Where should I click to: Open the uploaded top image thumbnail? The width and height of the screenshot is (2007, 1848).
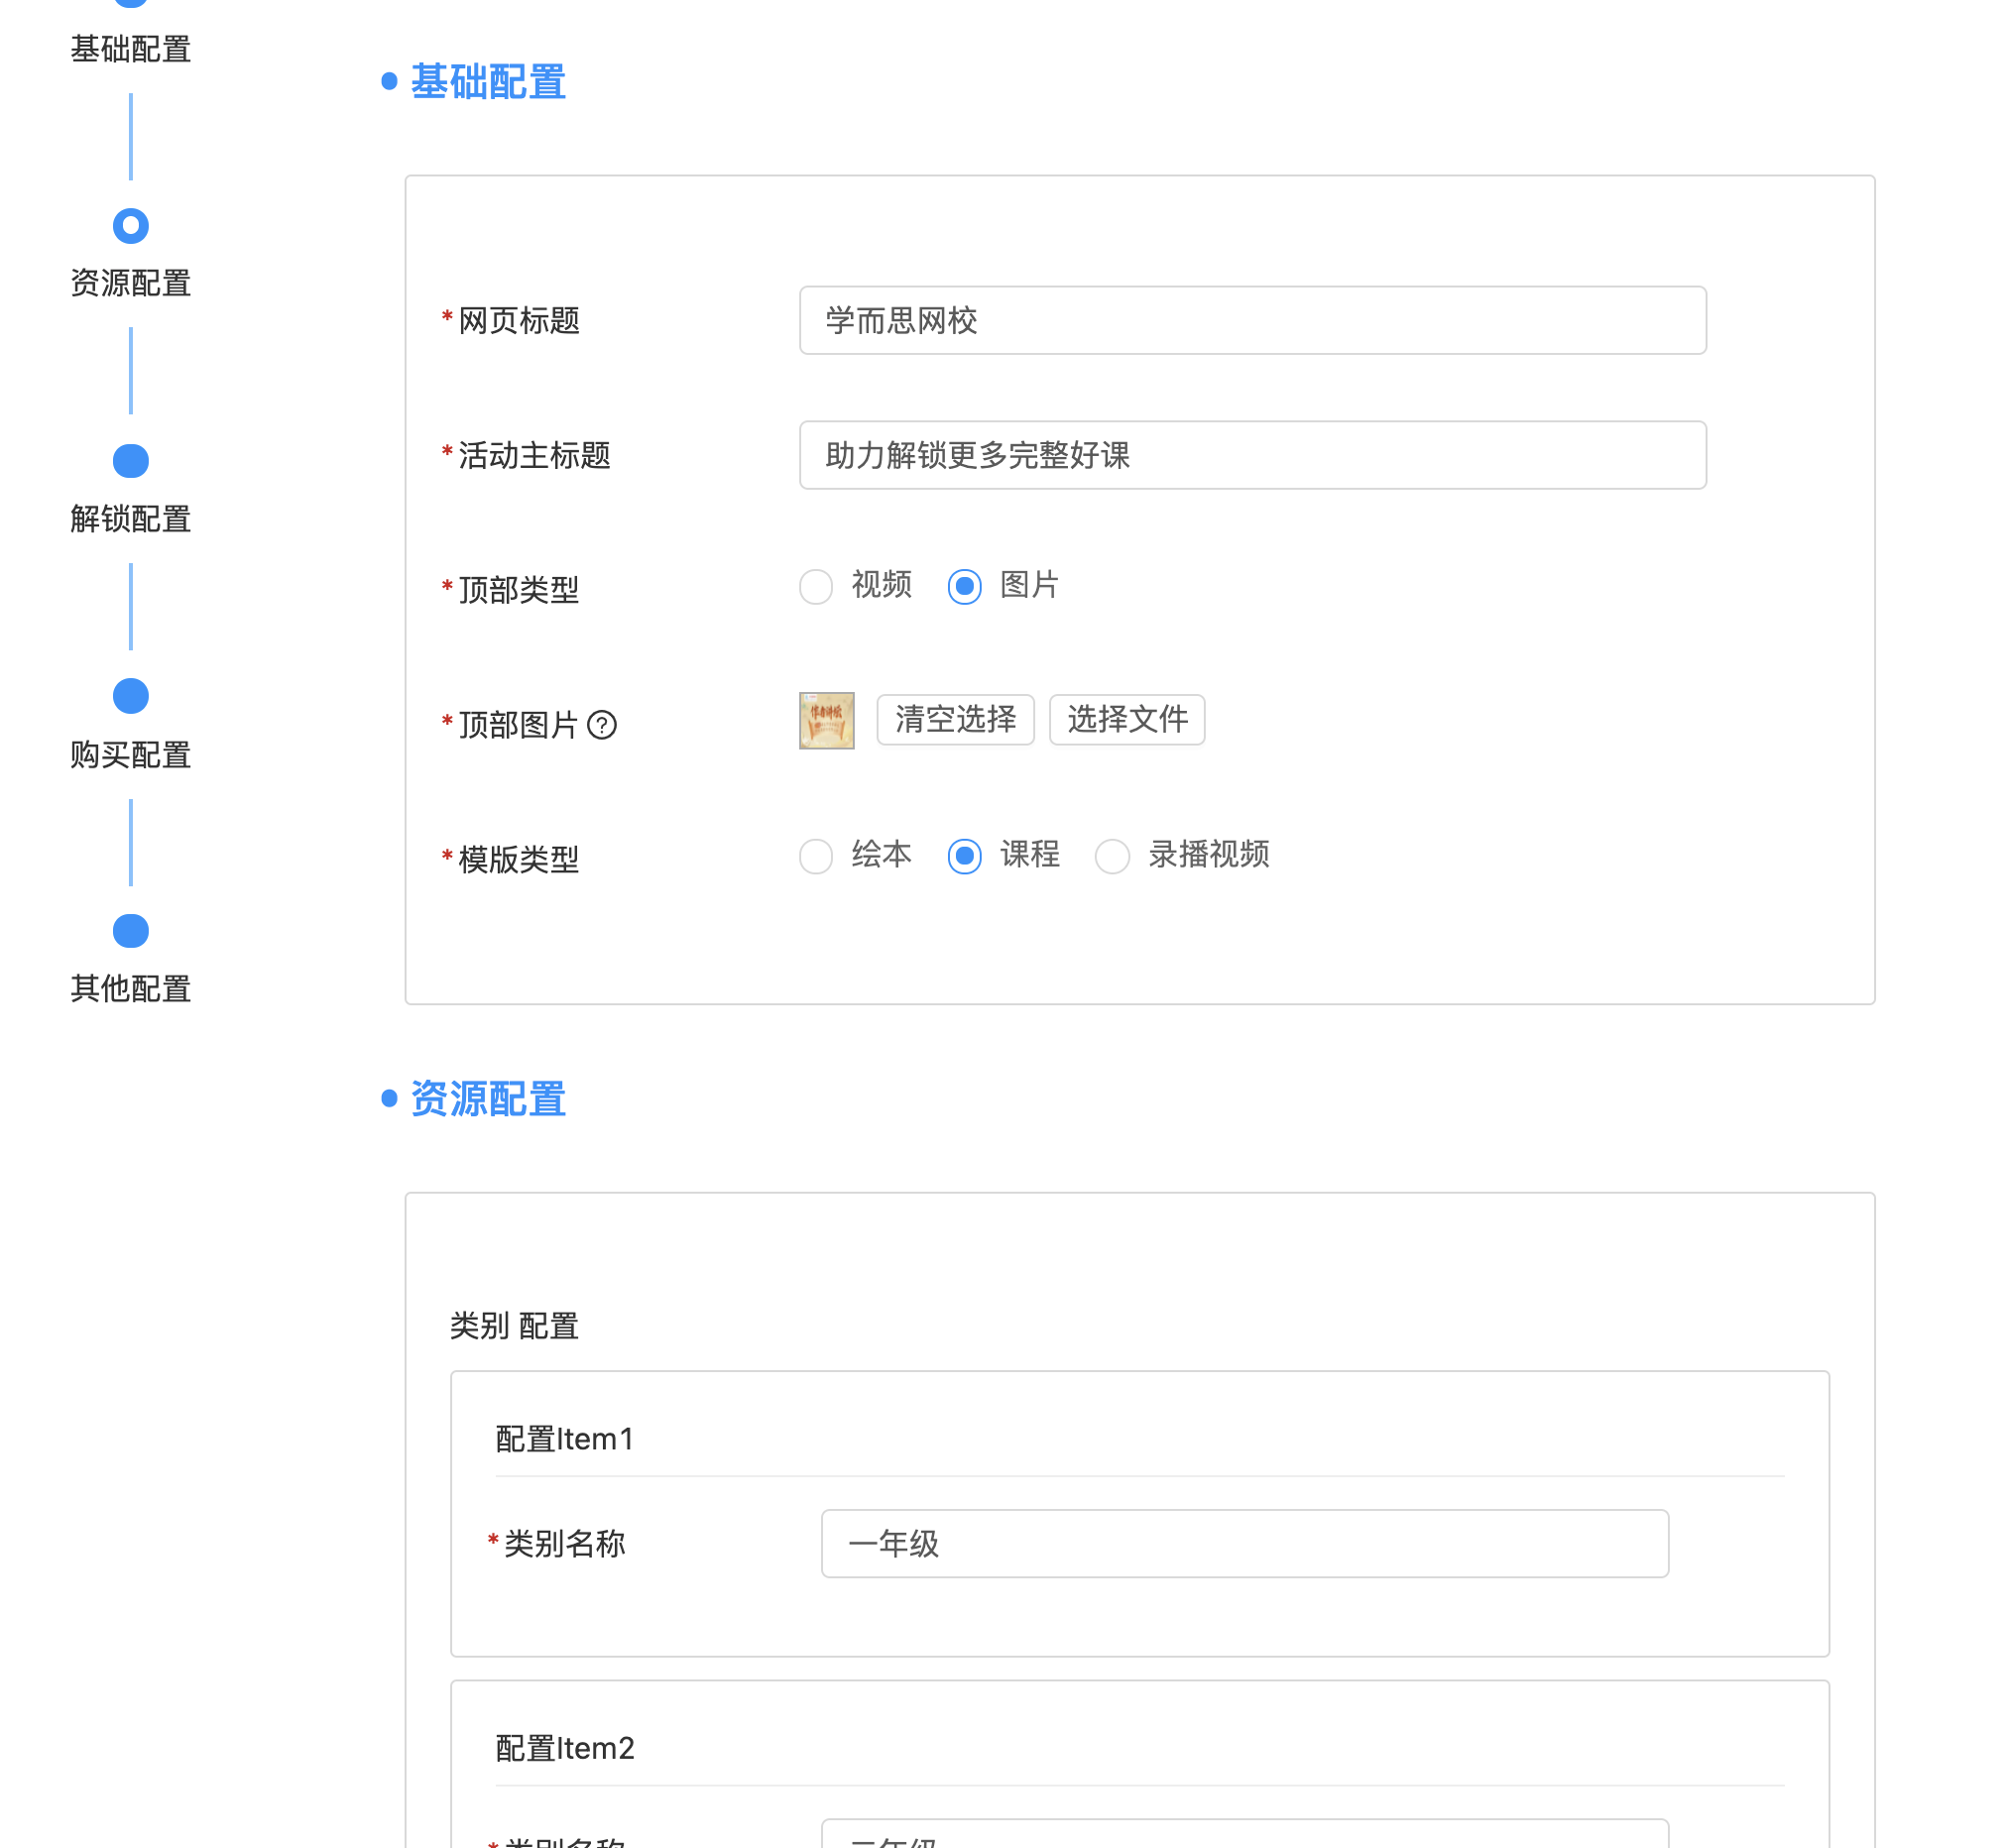point(826,720)
